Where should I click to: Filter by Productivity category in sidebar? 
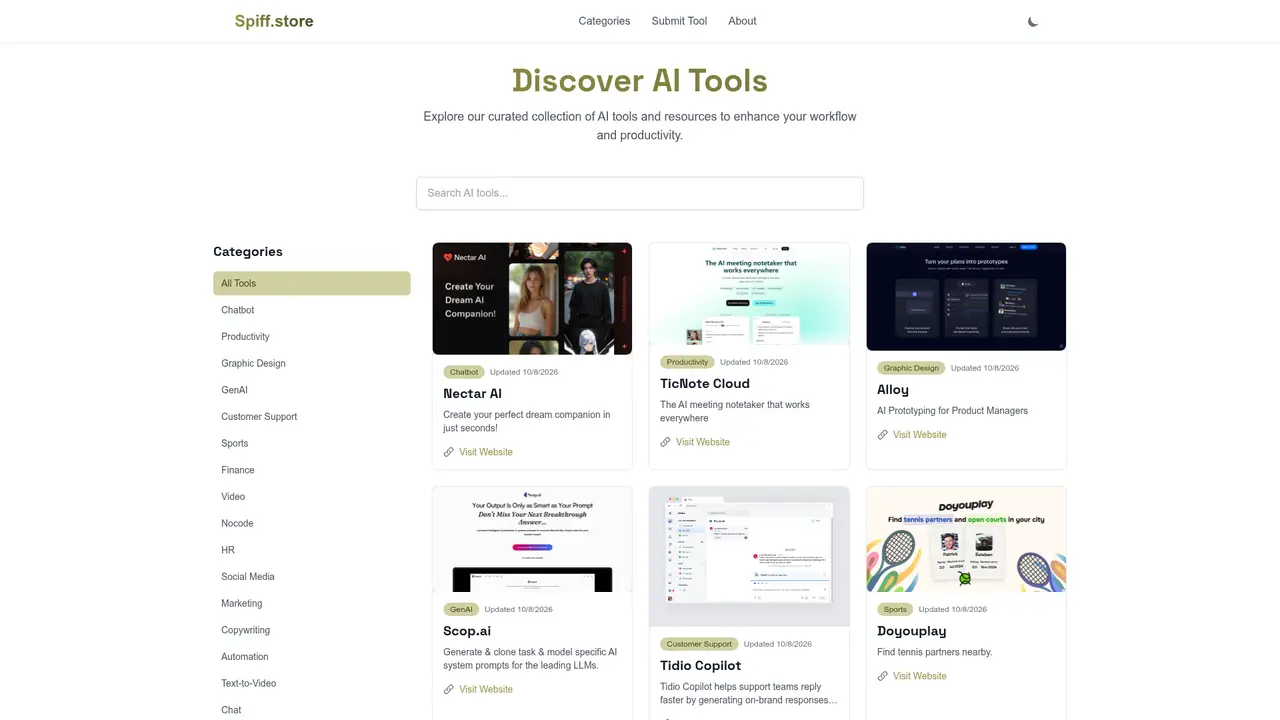(x=312, y=337)
